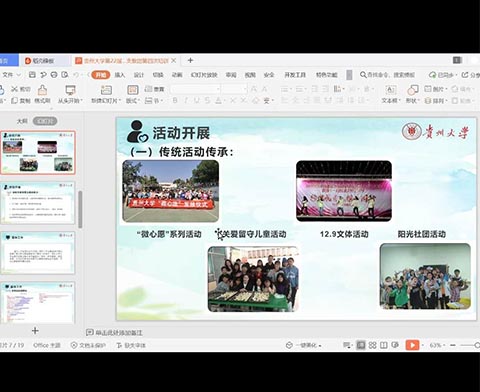Open the File (文件) menu dropdown
Viewport: 480px width, 392px height.
[x=11, y=75]
